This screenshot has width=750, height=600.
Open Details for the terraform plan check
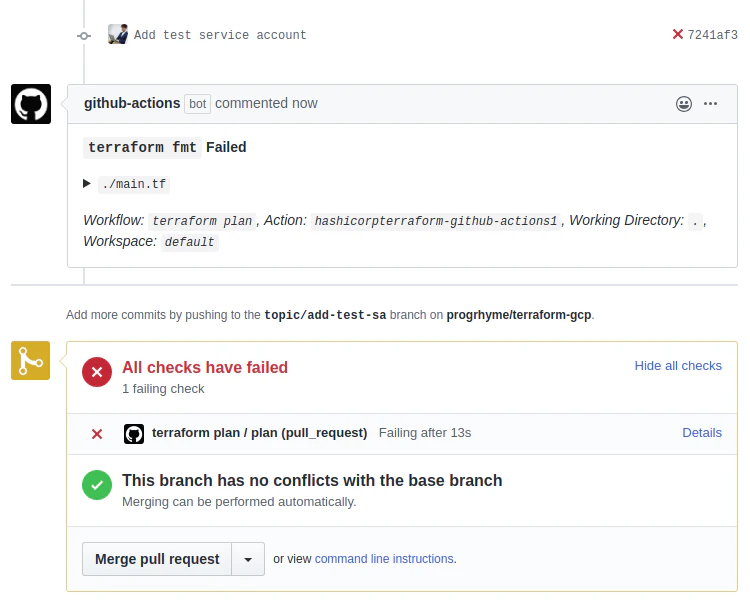[702, 433]
